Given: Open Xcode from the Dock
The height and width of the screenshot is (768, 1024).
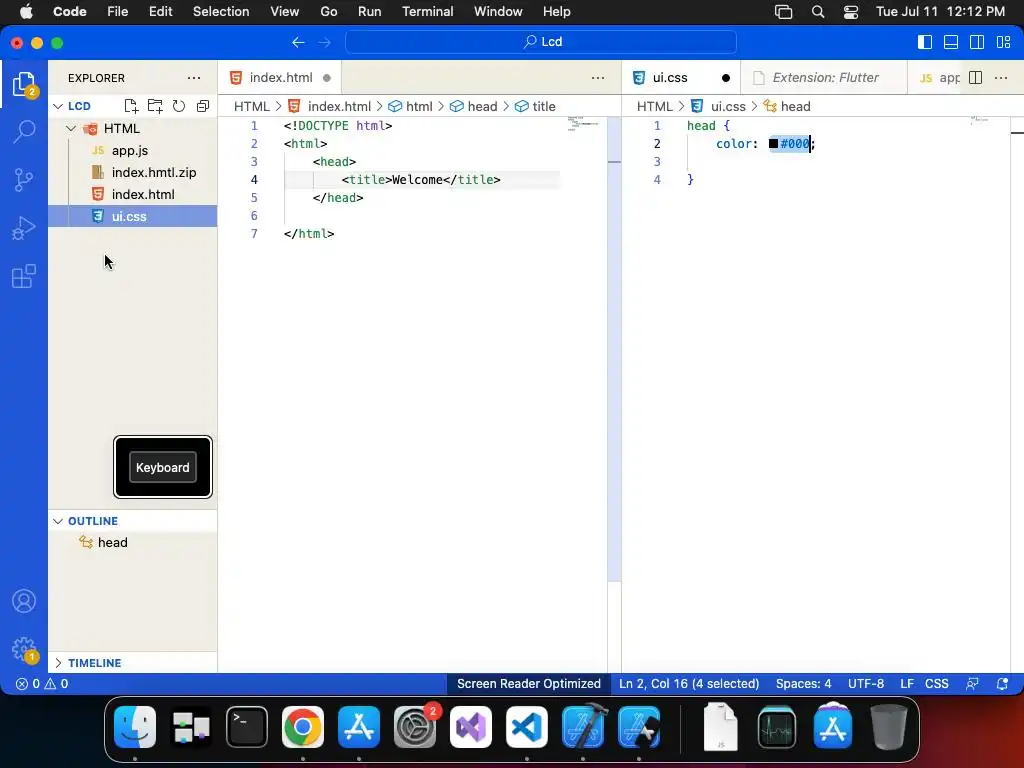Looking at the screenshot, I should coord(583,727).
